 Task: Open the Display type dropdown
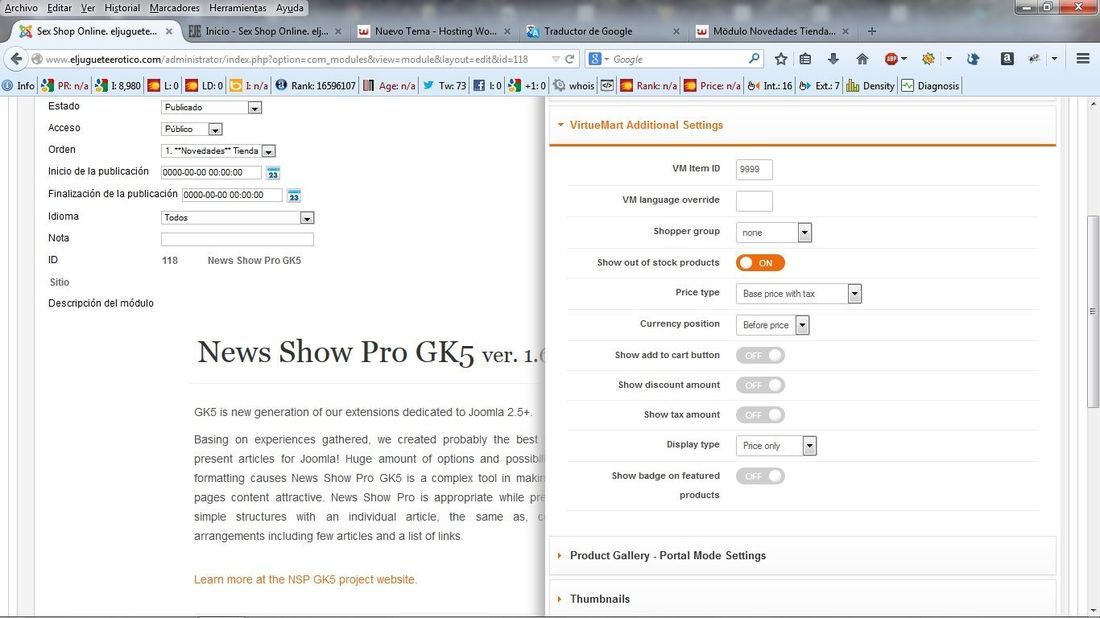point(776,445)
